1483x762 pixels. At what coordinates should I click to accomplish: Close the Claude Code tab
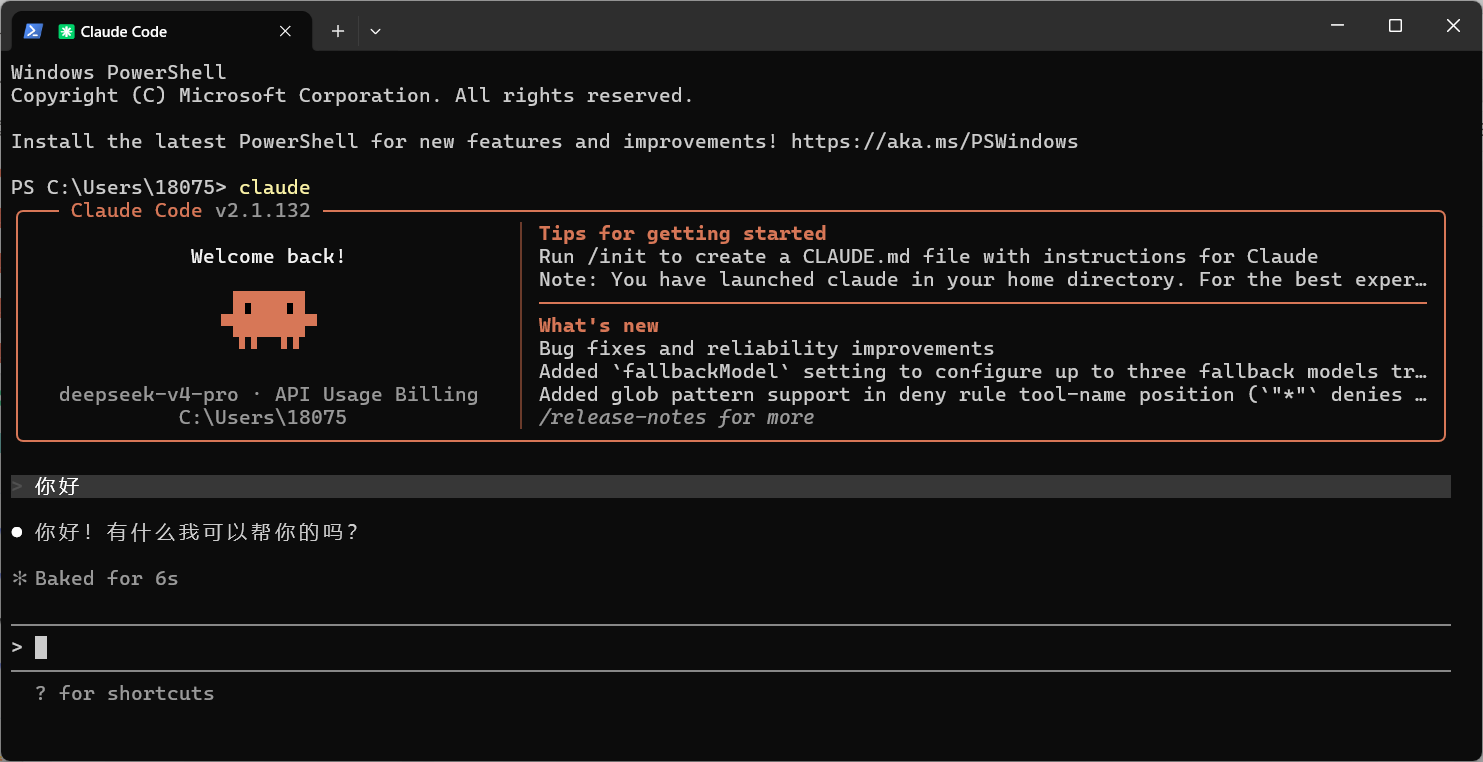pyautogui.click(x=285, y=31)
